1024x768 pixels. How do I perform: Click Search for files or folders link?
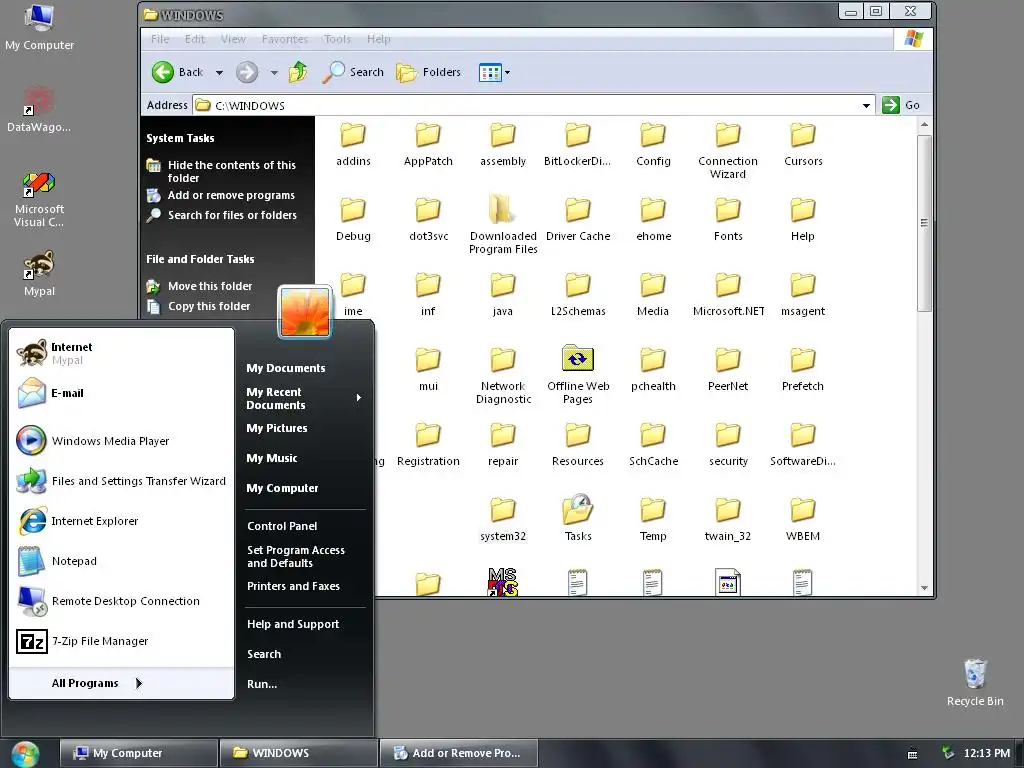tap(222, 215)
